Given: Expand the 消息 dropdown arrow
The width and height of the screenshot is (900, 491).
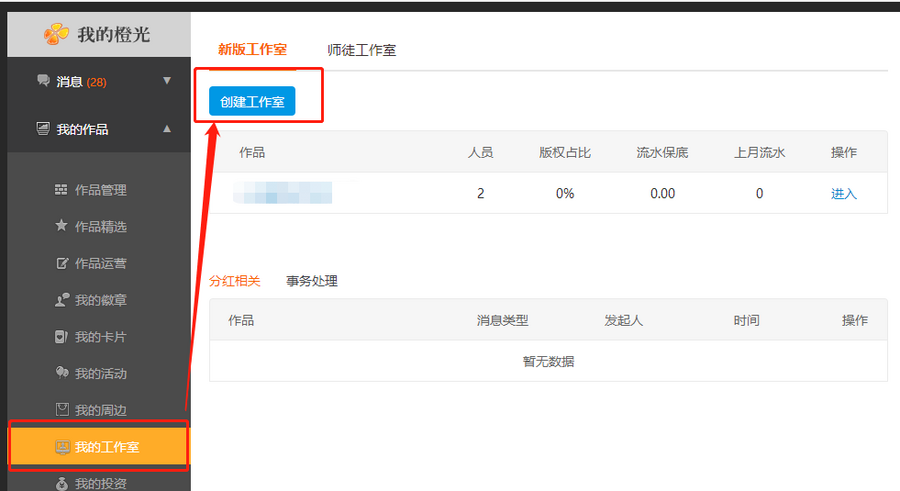Looking at the screenshot, I should 167,81.
